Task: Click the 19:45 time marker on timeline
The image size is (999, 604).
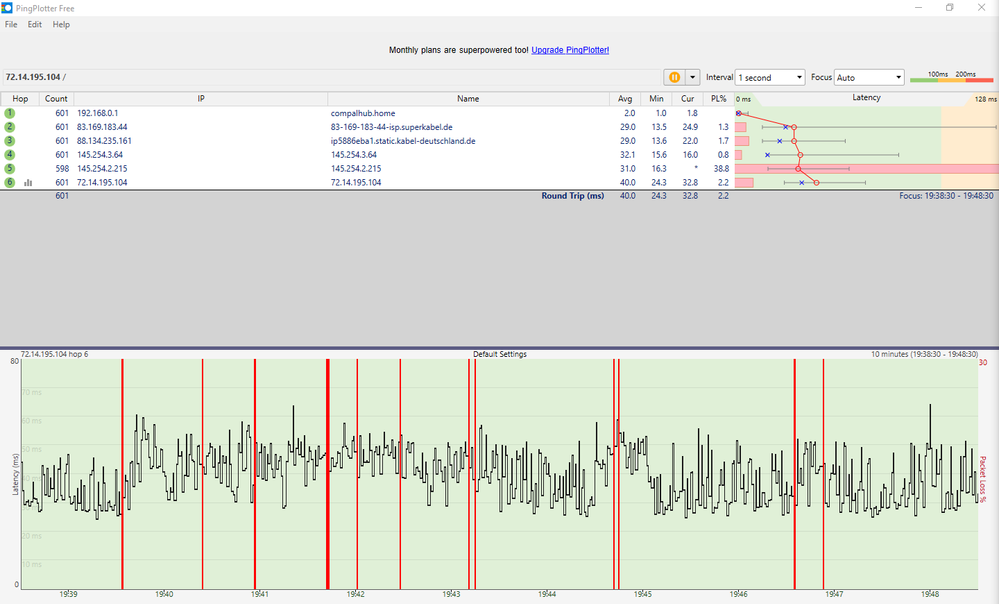Action: [x=643, y=594]
